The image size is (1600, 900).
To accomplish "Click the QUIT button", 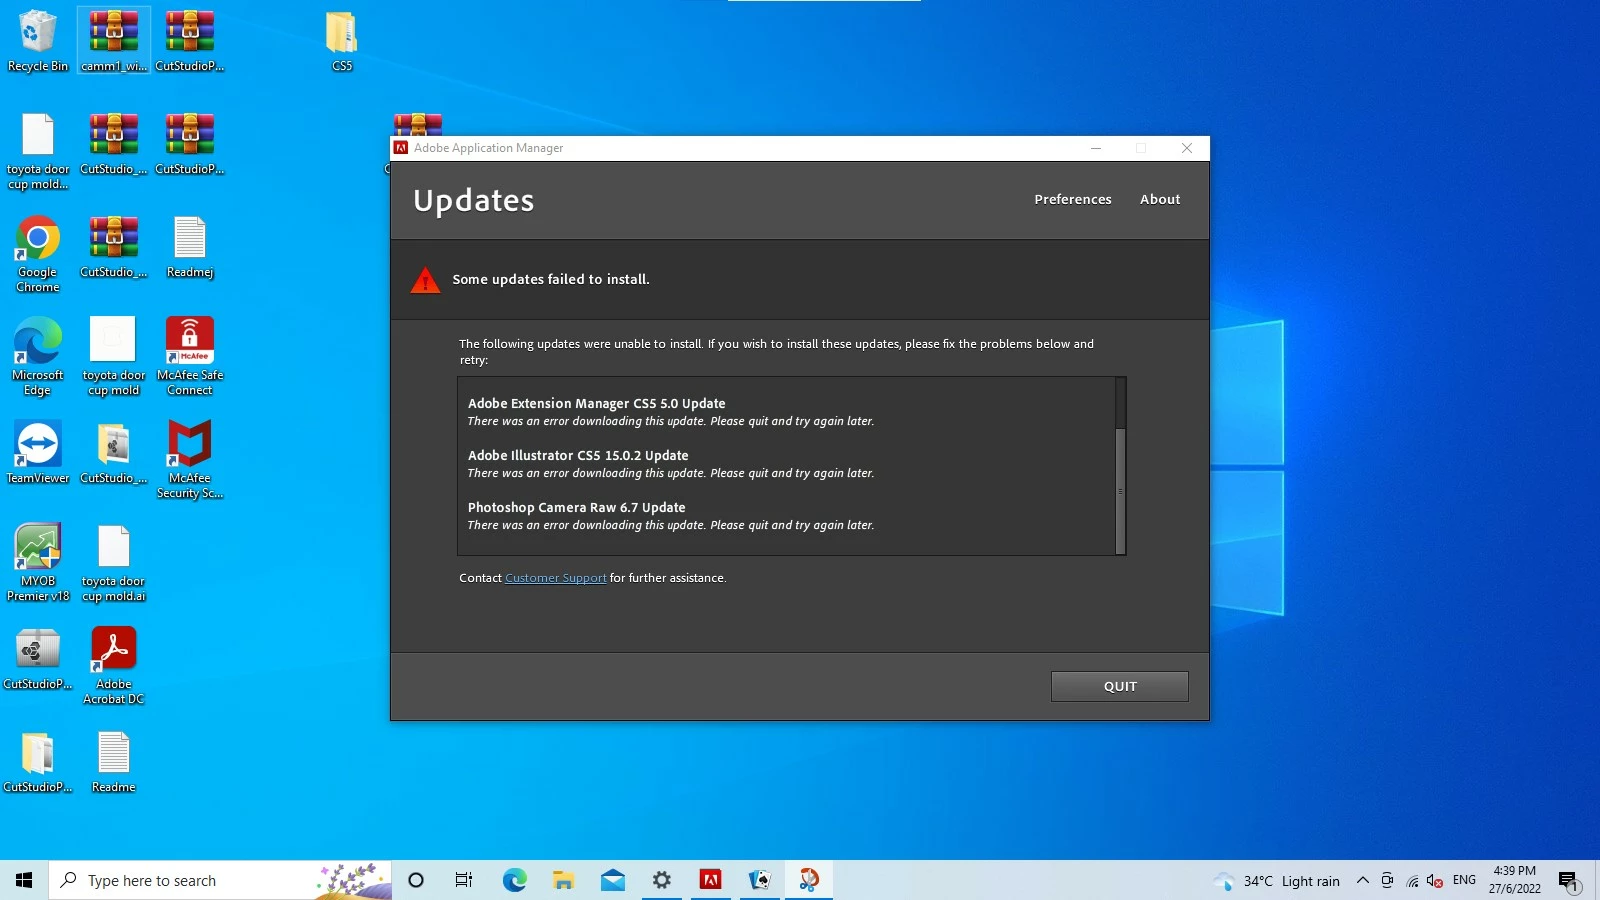I will pos(1119,686).
